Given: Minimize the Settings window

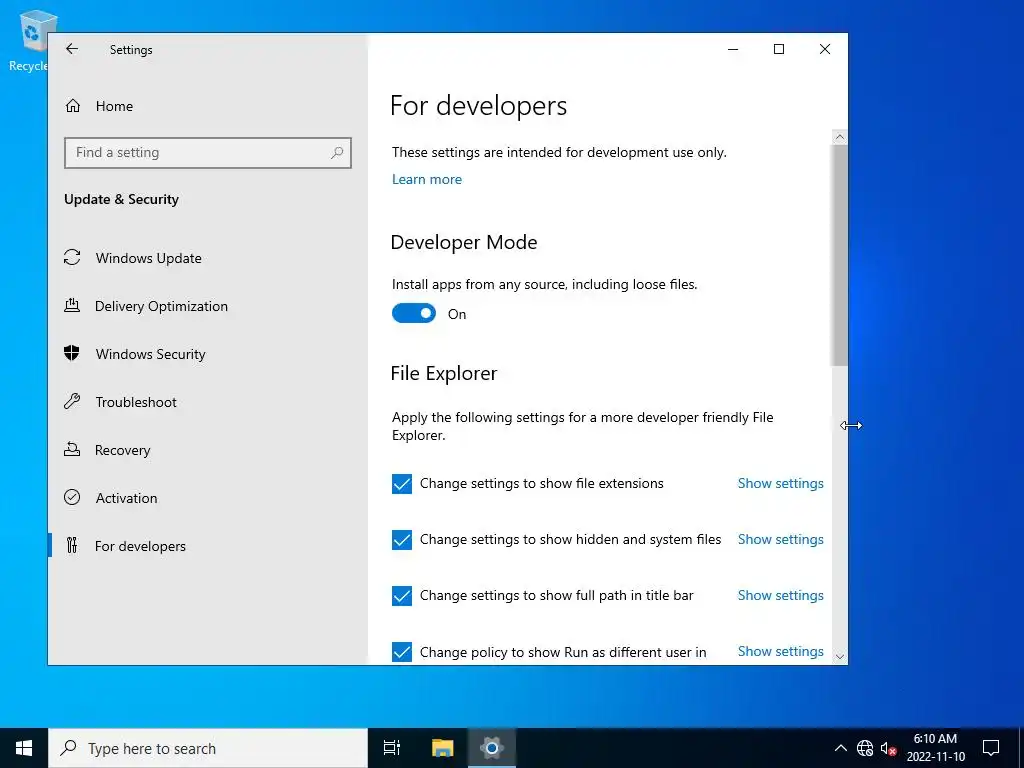Looking at the screenshot, I should pos(733,49).
